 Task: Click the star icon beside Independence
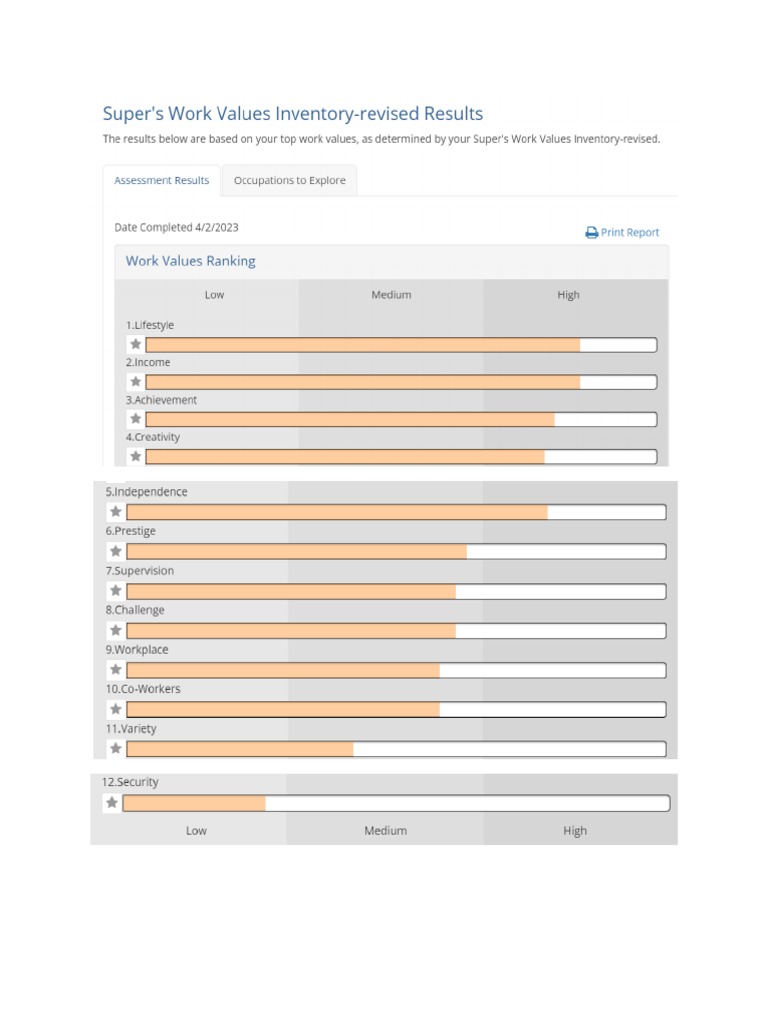116,512
